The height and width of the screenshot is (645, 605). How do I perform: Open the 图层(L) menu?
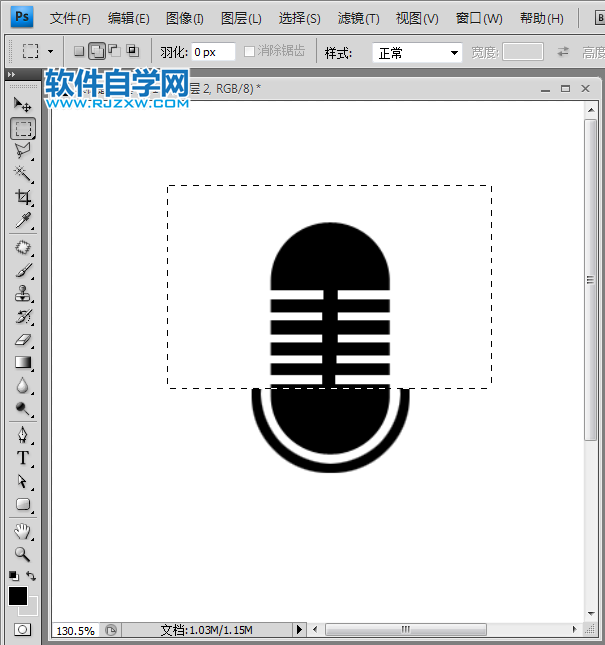(x=241, y=18)
